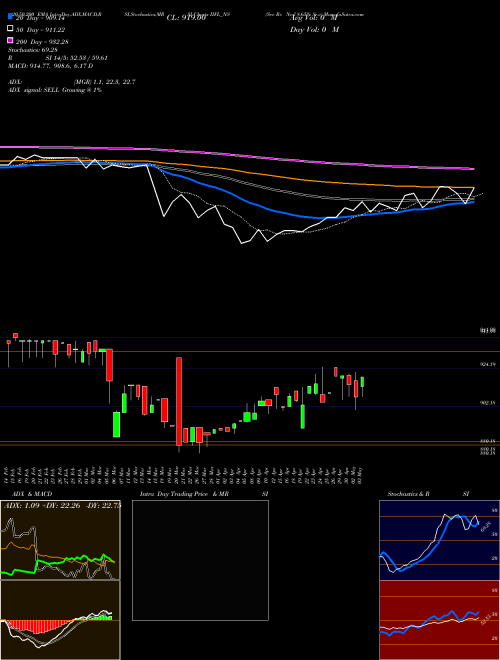Click the 'Stochastics: 69.28' readout
Screen dimensions: 500x660
[33, 50]
